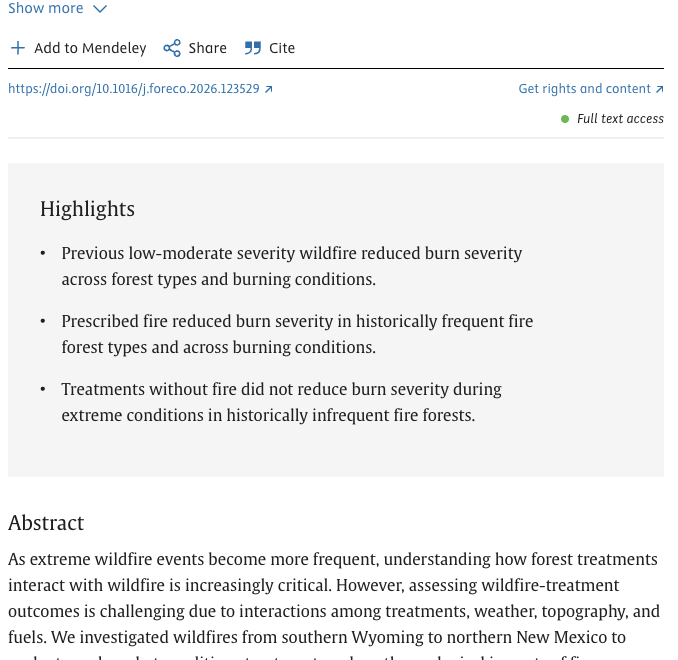
Task: Click the arrow icon after Get rights
Action: [659, 89]
